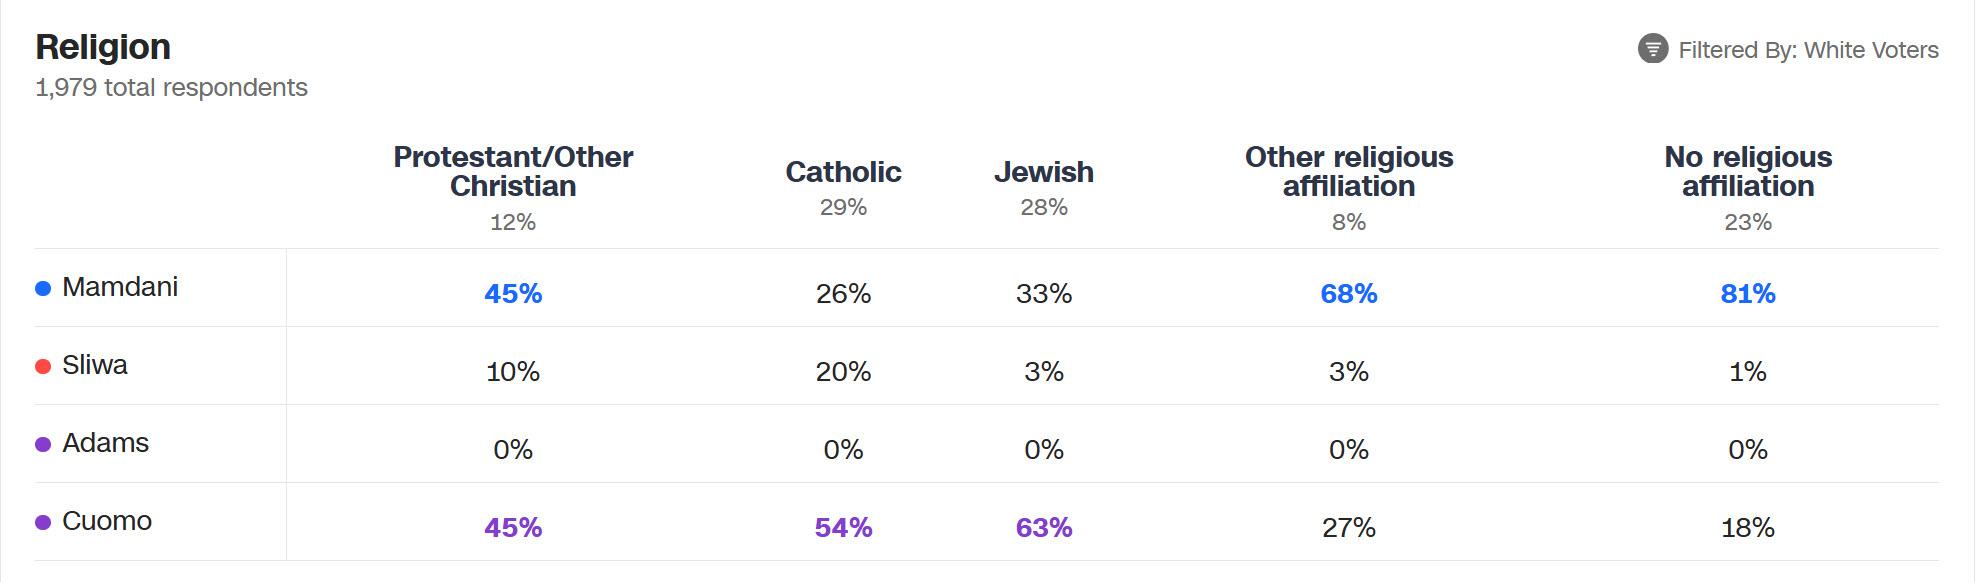The height and width of the screenshot is (582, 1984).
Task: Click the Religion section title
Action: [103, 47]
